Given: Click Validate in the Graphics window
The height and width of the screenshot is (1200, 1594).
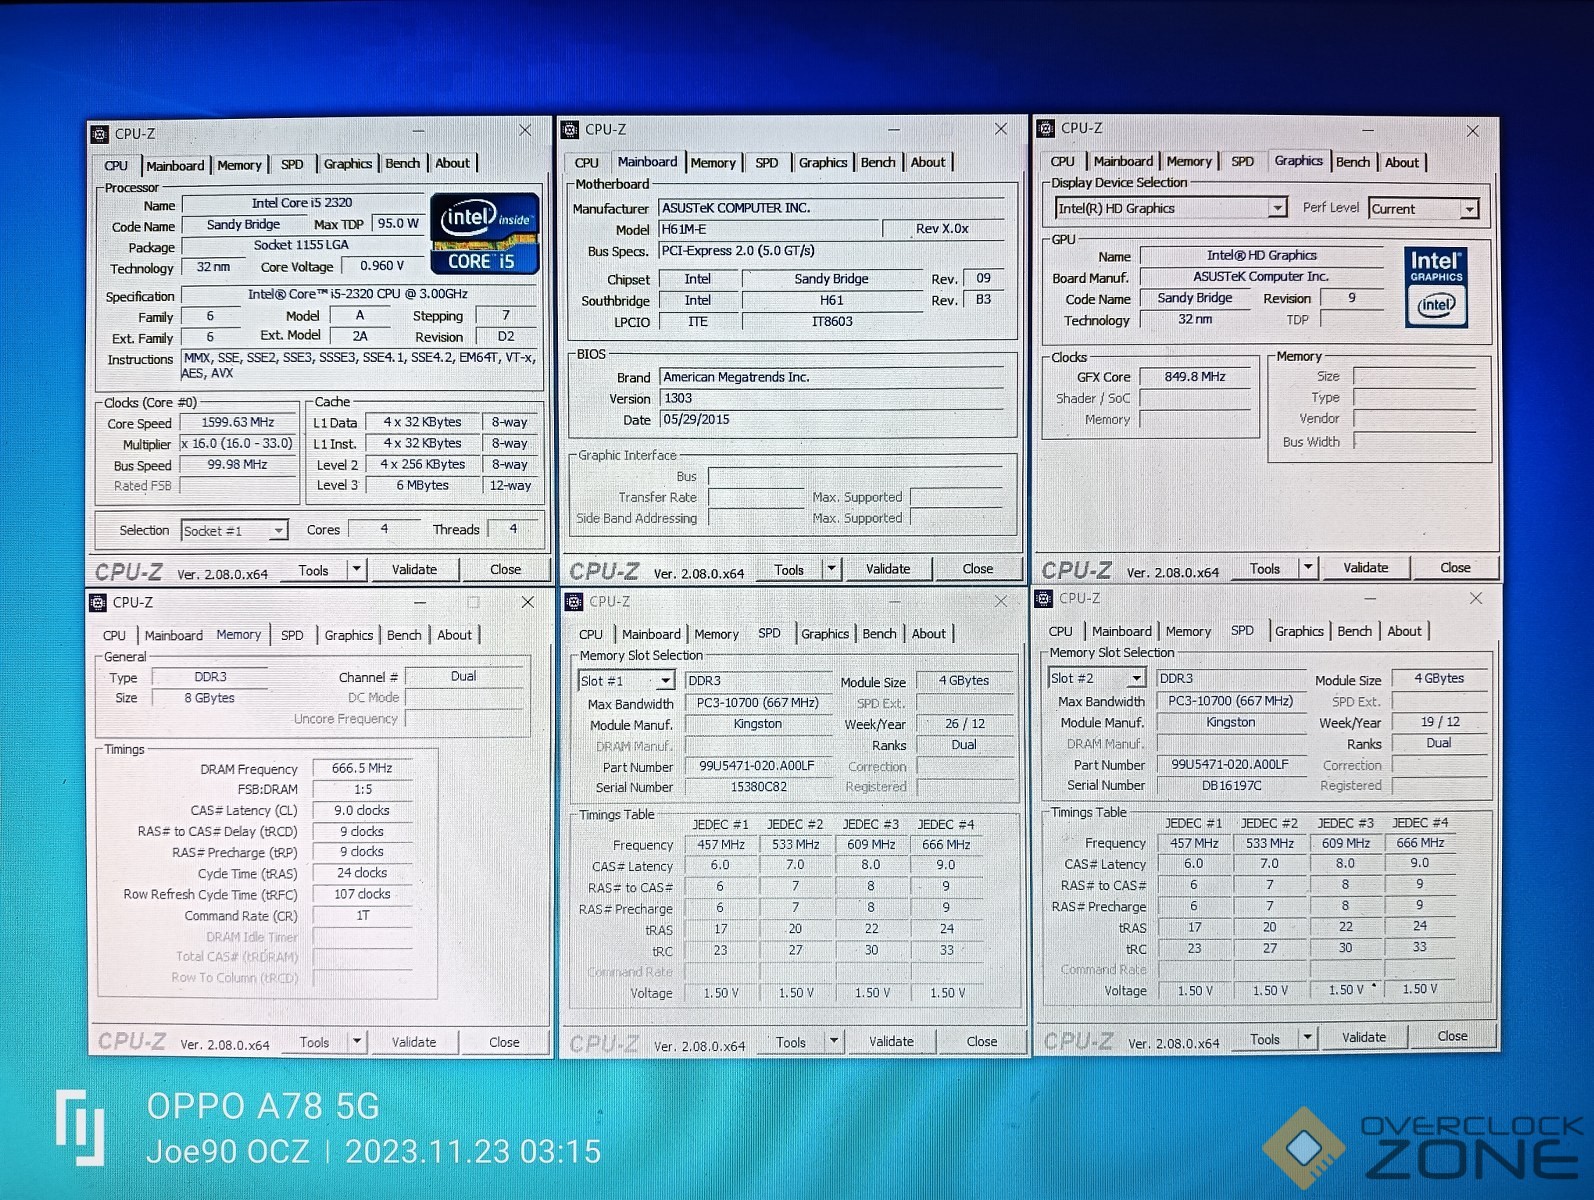Looking at the screenshot, I should click(x=1366, y=568).
